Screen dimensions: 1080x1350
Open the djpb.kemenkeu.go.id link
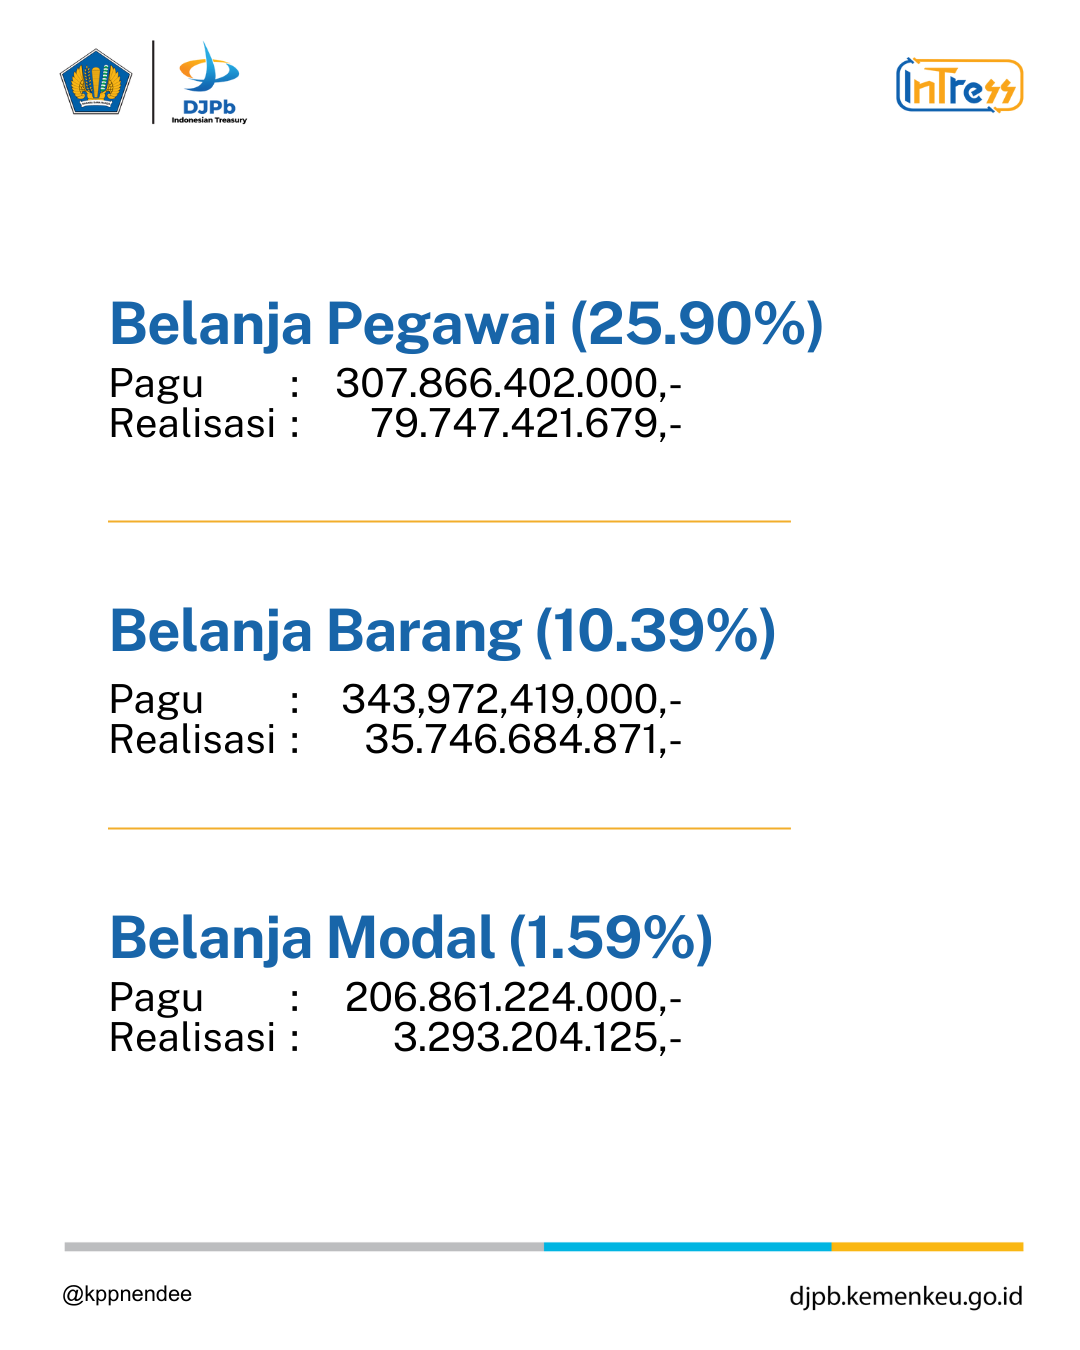click(x=906, y=1296)
